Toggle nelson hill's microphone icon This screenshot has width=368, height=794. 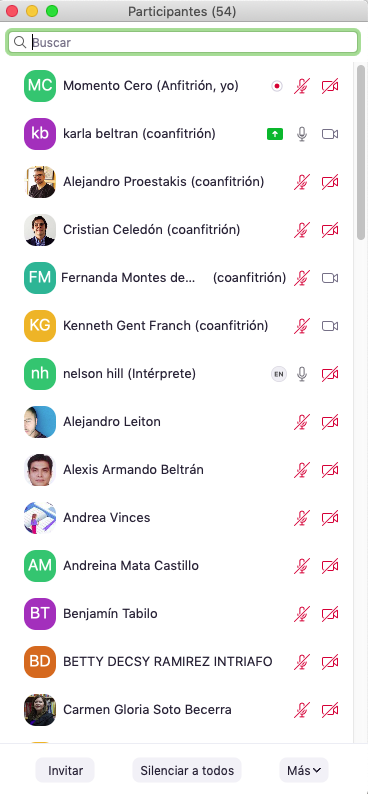[302, 374]
